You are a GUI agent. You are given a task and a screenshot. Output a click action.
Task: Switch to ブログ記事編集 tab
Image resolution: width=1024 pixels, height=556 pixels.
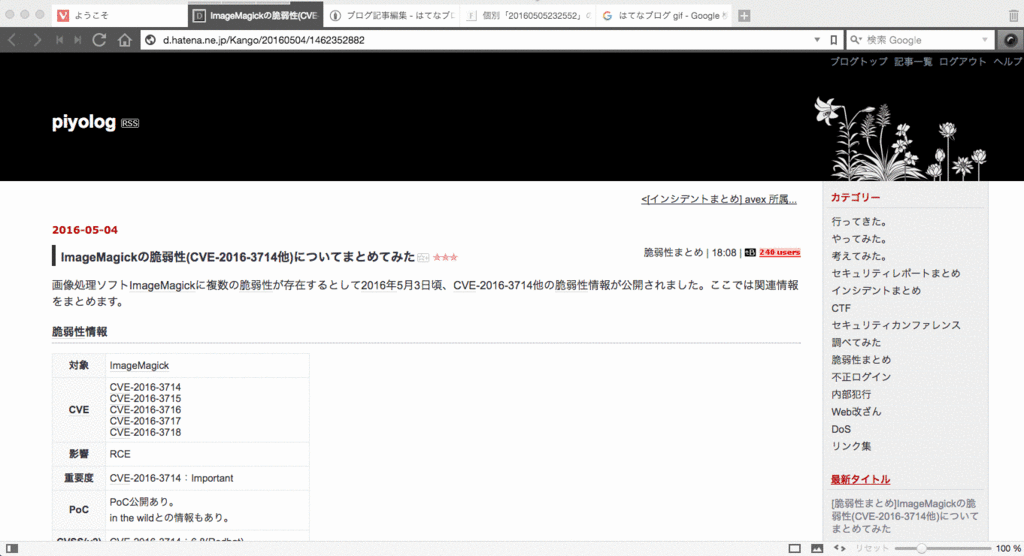click(x=392, y=16)
